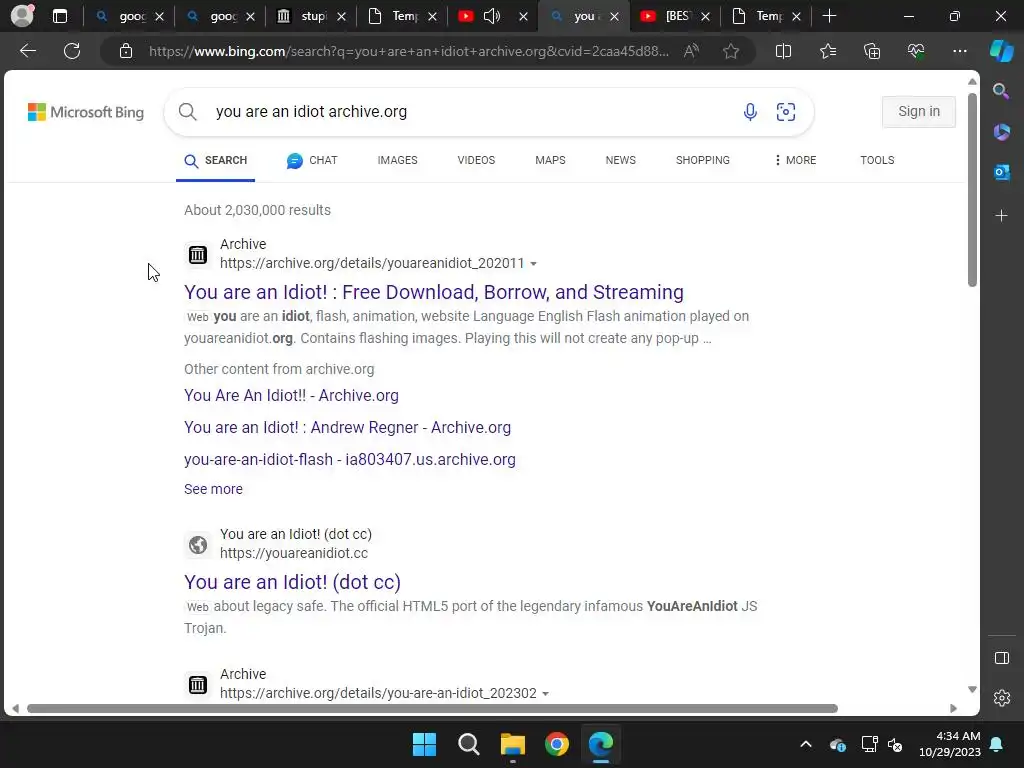Open TOOLS search options

pos(877,160)
